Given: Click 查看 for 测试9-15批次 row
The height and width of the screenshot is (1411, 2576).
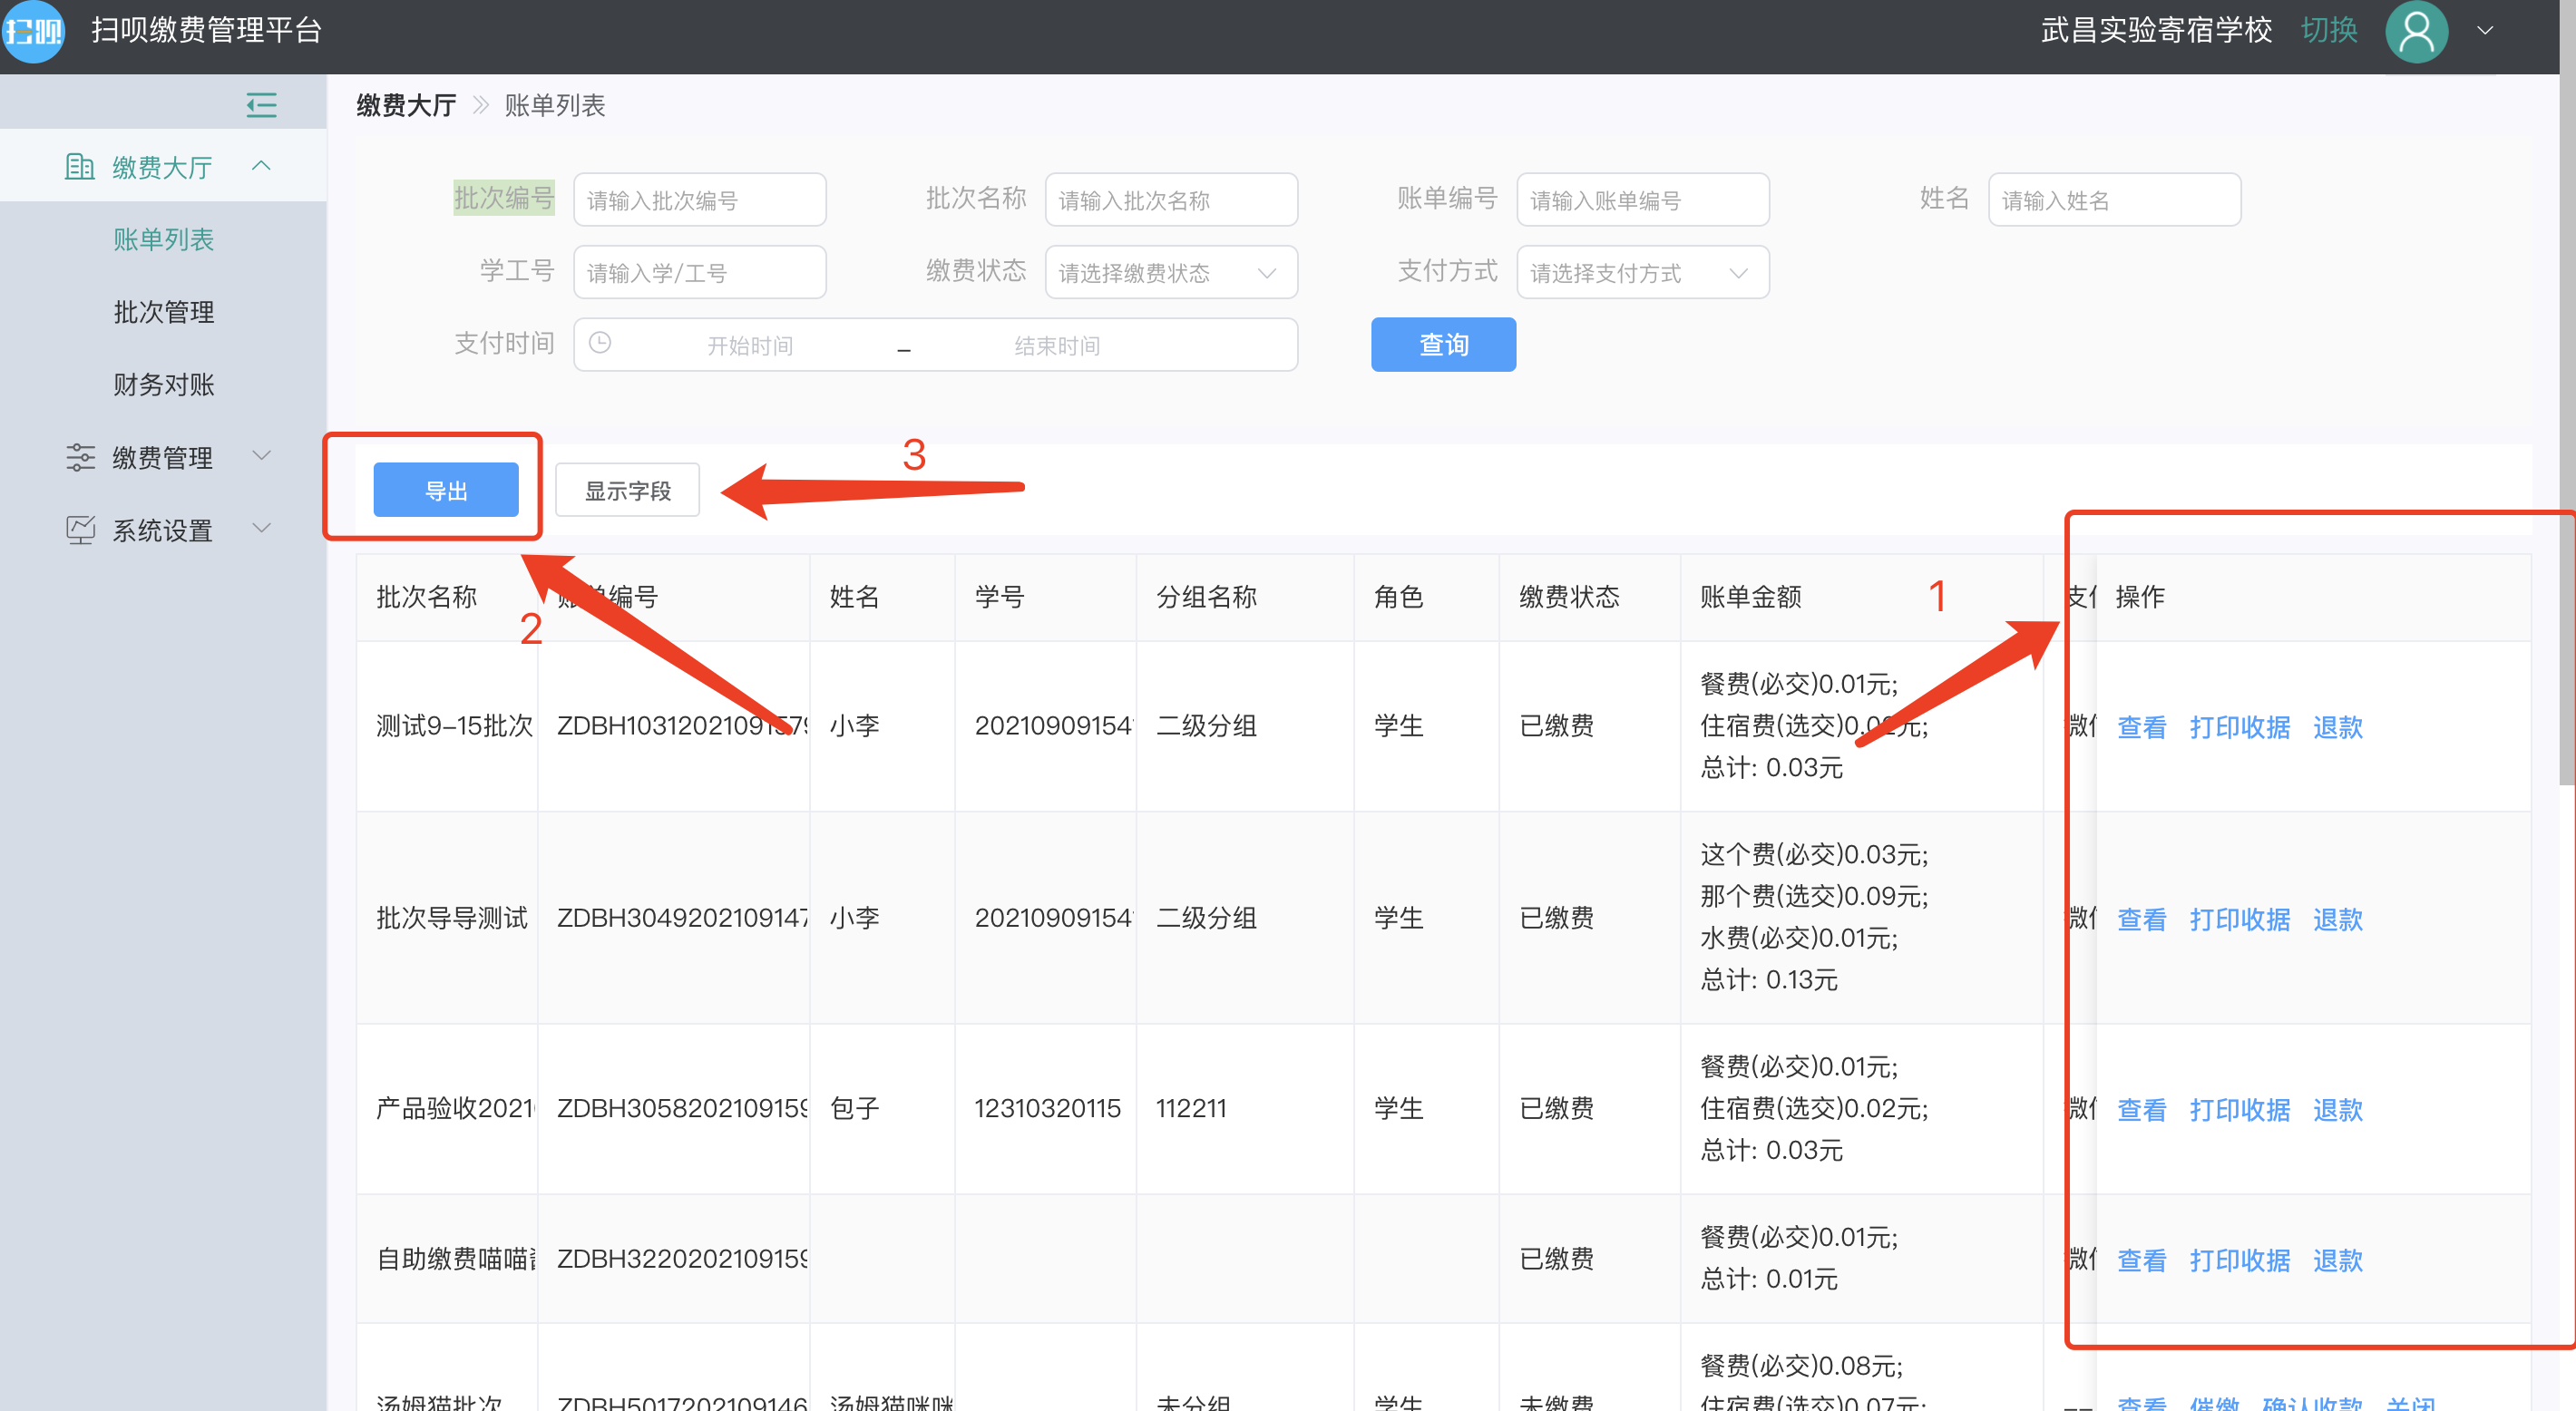Looking at the screenshot, I should pos(2141,727).
